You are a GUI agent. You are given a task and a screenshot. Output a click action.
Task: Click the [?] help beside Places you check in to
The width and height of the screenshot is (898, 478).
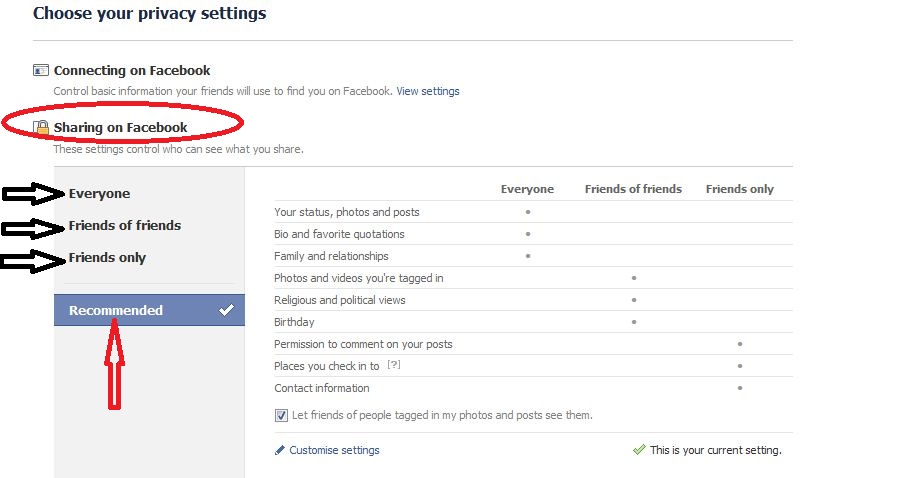[x=393, y=365]
